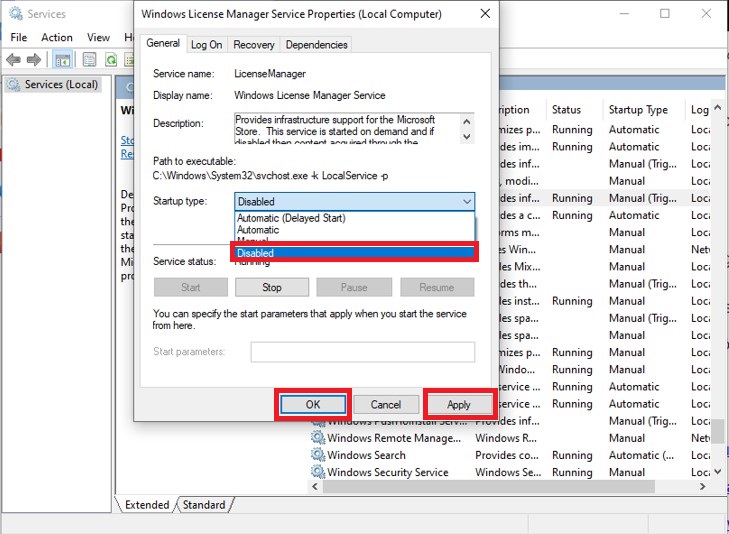Open the General tab
Image resolution: width=729 pixels, height=534 pixels.
click(x=163, y=43)
